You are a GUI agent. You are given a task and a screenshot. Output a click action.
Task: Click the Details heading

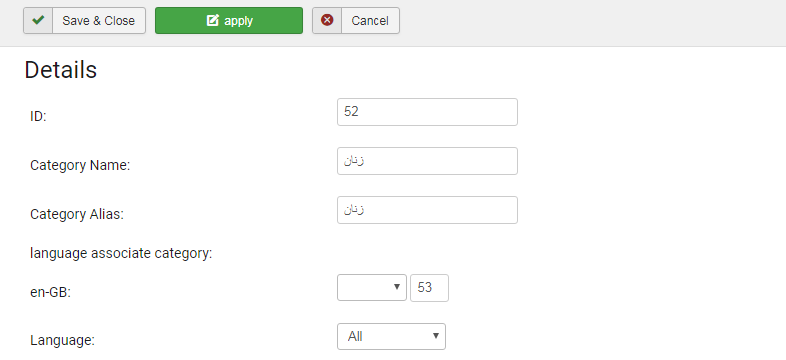61,70
